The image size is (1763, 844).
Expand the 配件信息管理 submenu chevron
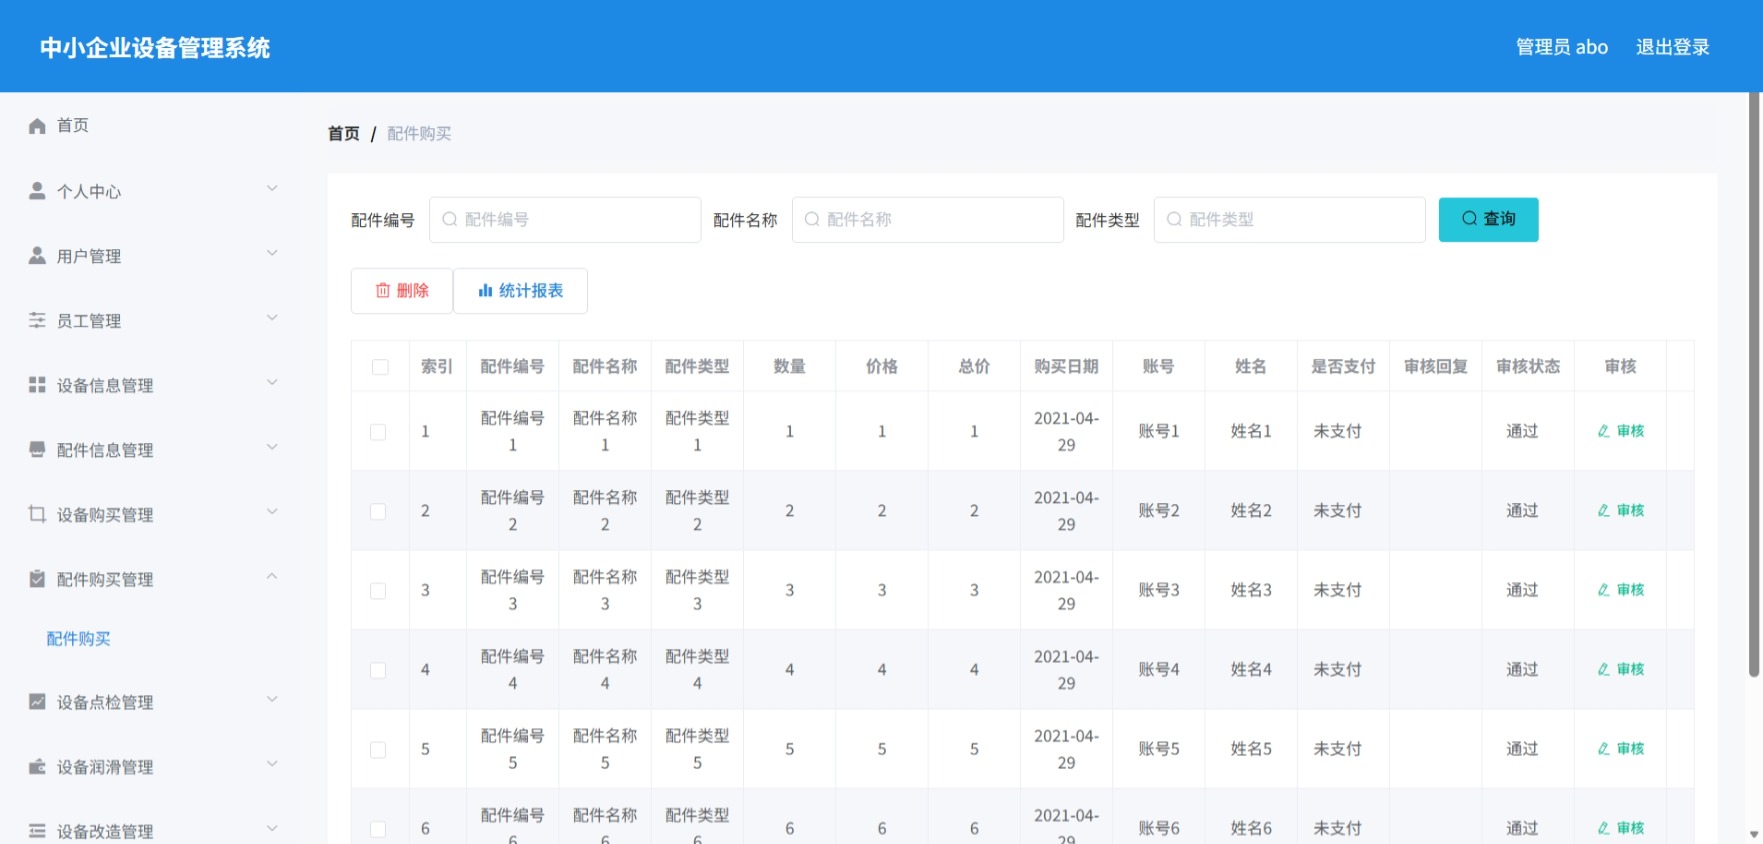pos(272,447)
